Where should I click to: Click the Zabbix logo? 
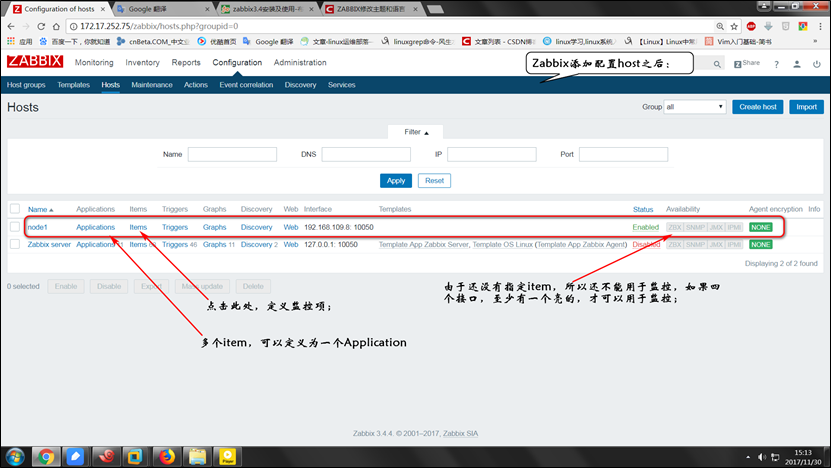(35, 61)
